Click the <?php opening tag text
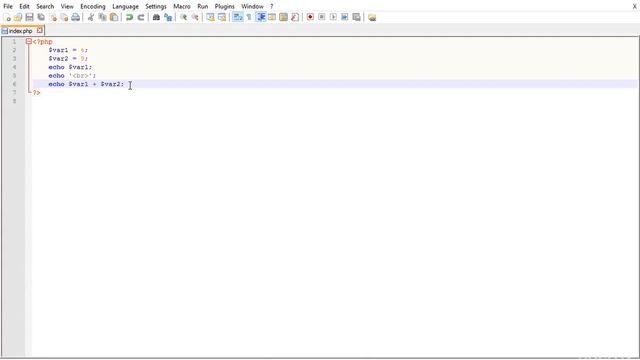The image size is (640, 360). tap(42, 41)
